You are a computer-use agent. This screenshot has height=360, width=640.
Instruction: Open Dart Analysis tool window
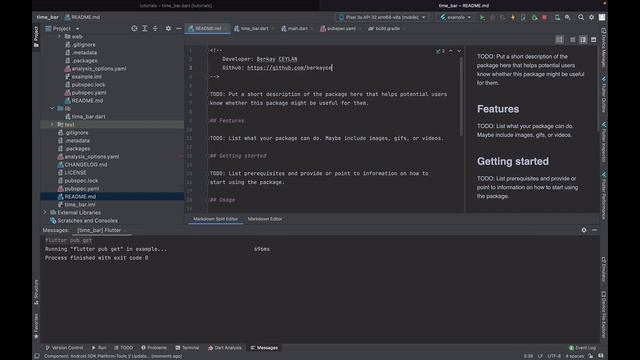224,348
